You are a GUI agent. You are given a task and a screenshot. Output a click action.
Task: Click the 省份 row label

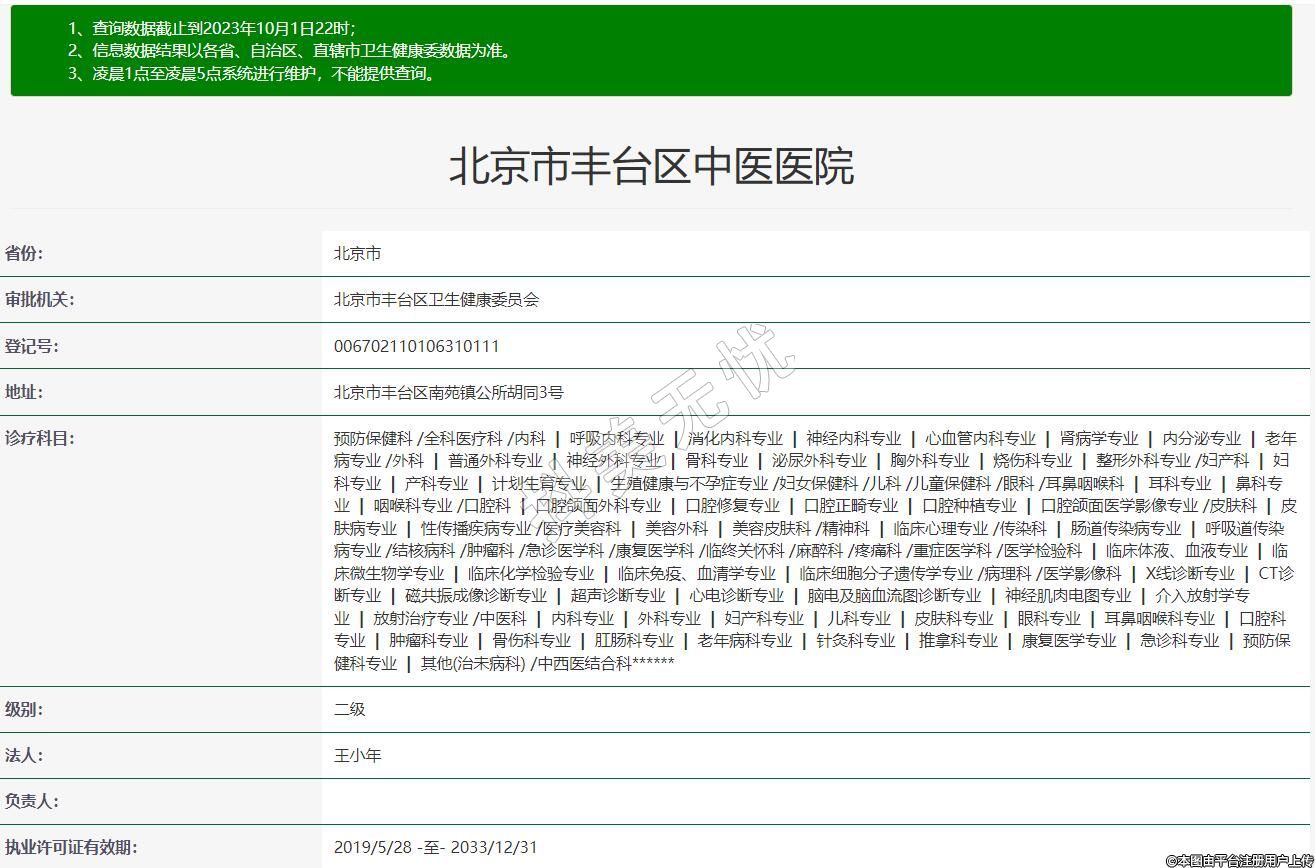click(x=24, y=253)
